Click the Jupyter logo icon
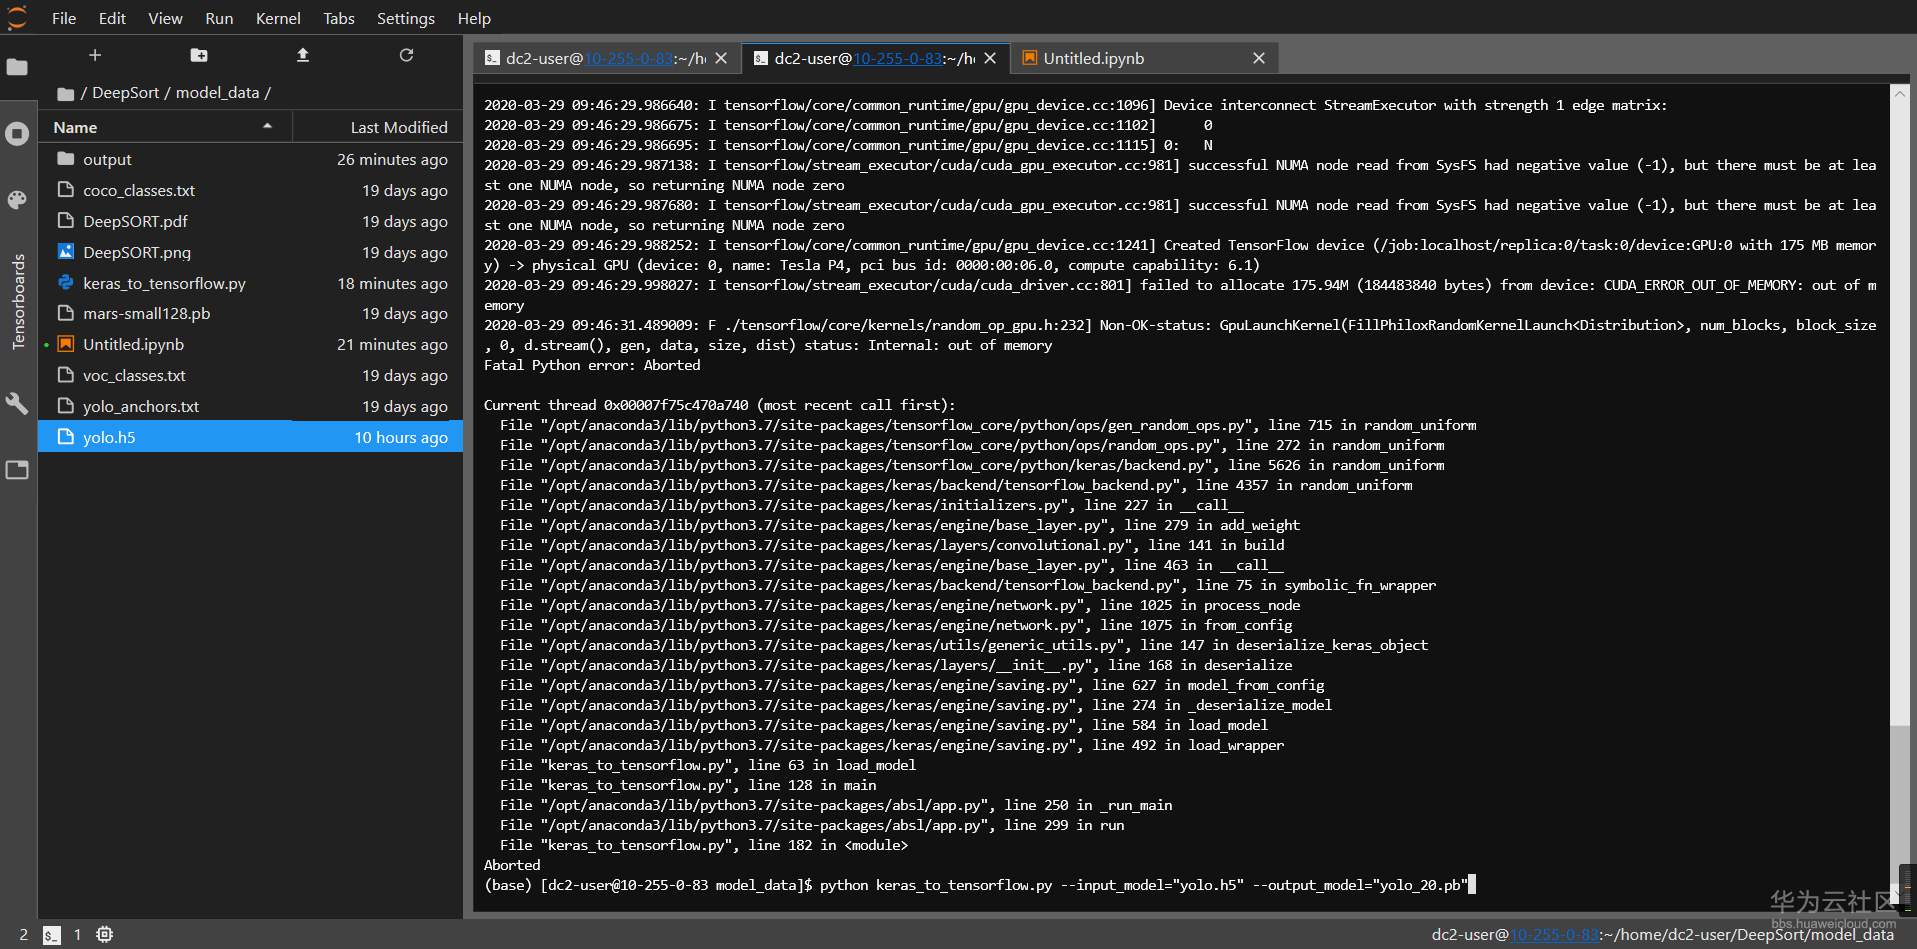Image resolution: width=1917 pixels, height=949 pixels. tap(17, 18)
